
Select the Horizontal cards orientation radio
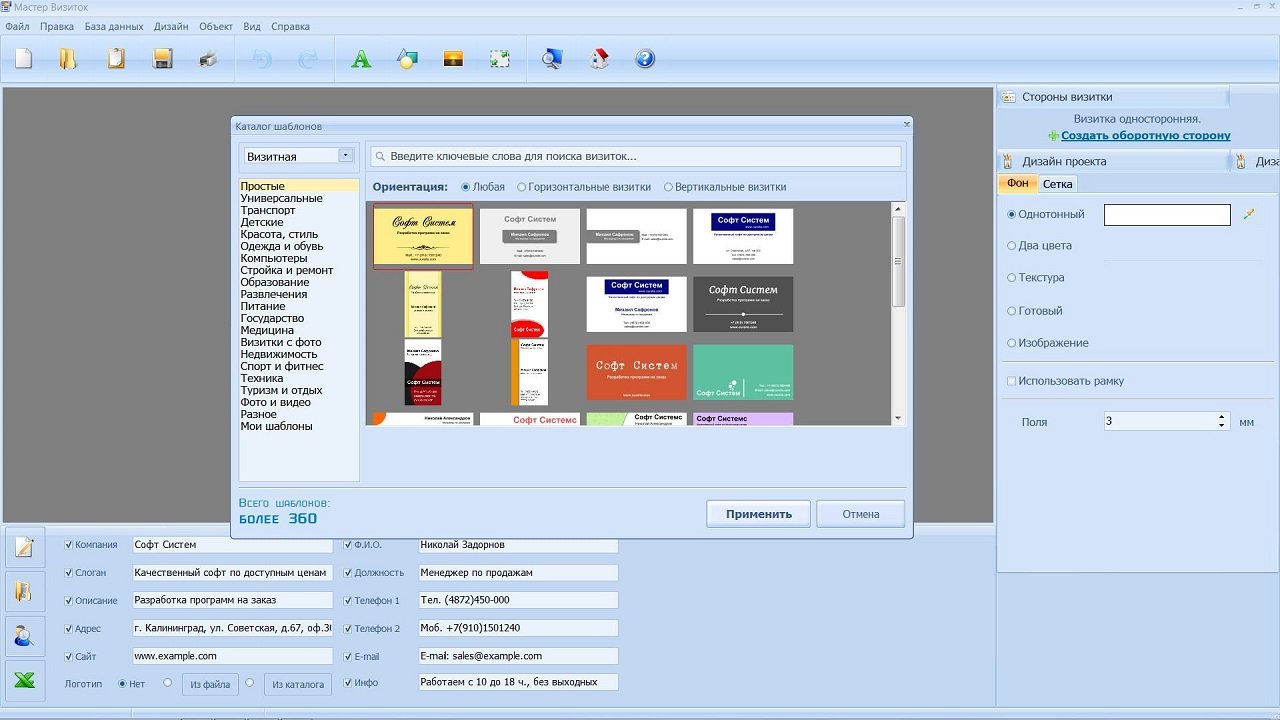click(x=522, y=187)
